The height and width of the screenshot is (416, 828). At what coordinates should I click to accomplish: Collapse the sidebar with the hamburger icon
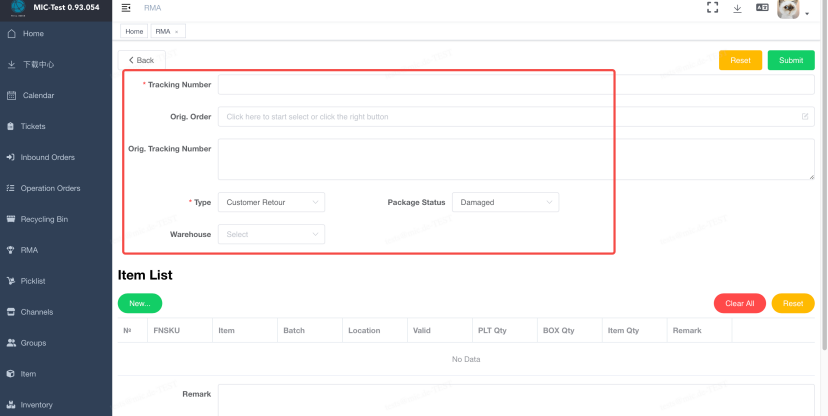[x=126, y=8]
